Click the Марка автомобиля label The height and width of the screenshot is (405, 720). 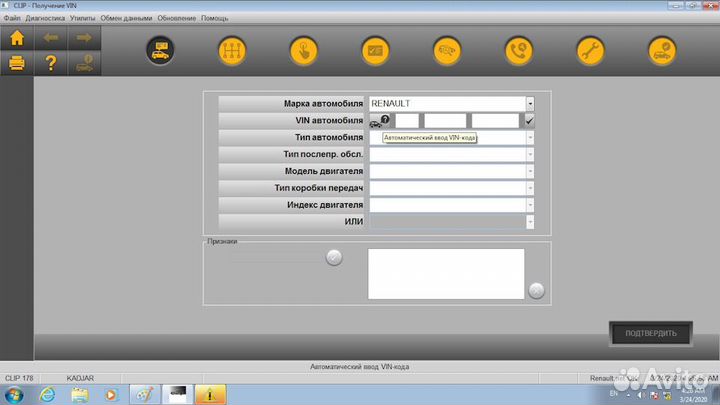[x=323, y=104]
